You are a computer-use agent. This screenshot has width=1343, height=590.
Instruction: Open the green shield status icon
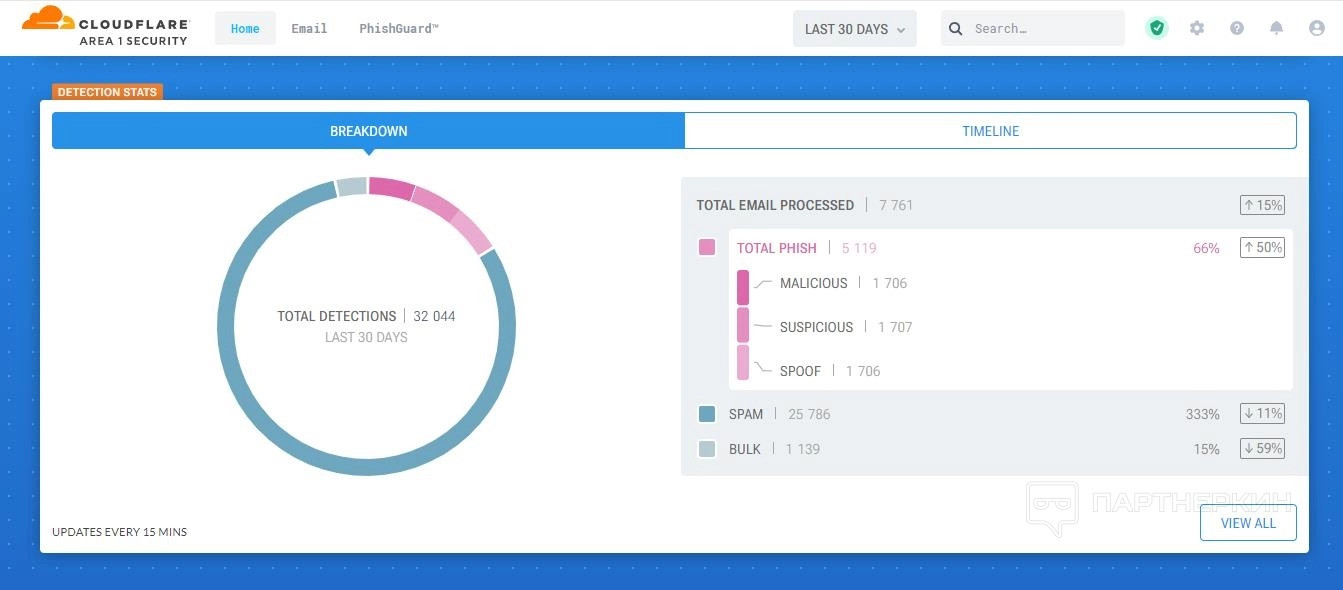(x=1157, y=28)
